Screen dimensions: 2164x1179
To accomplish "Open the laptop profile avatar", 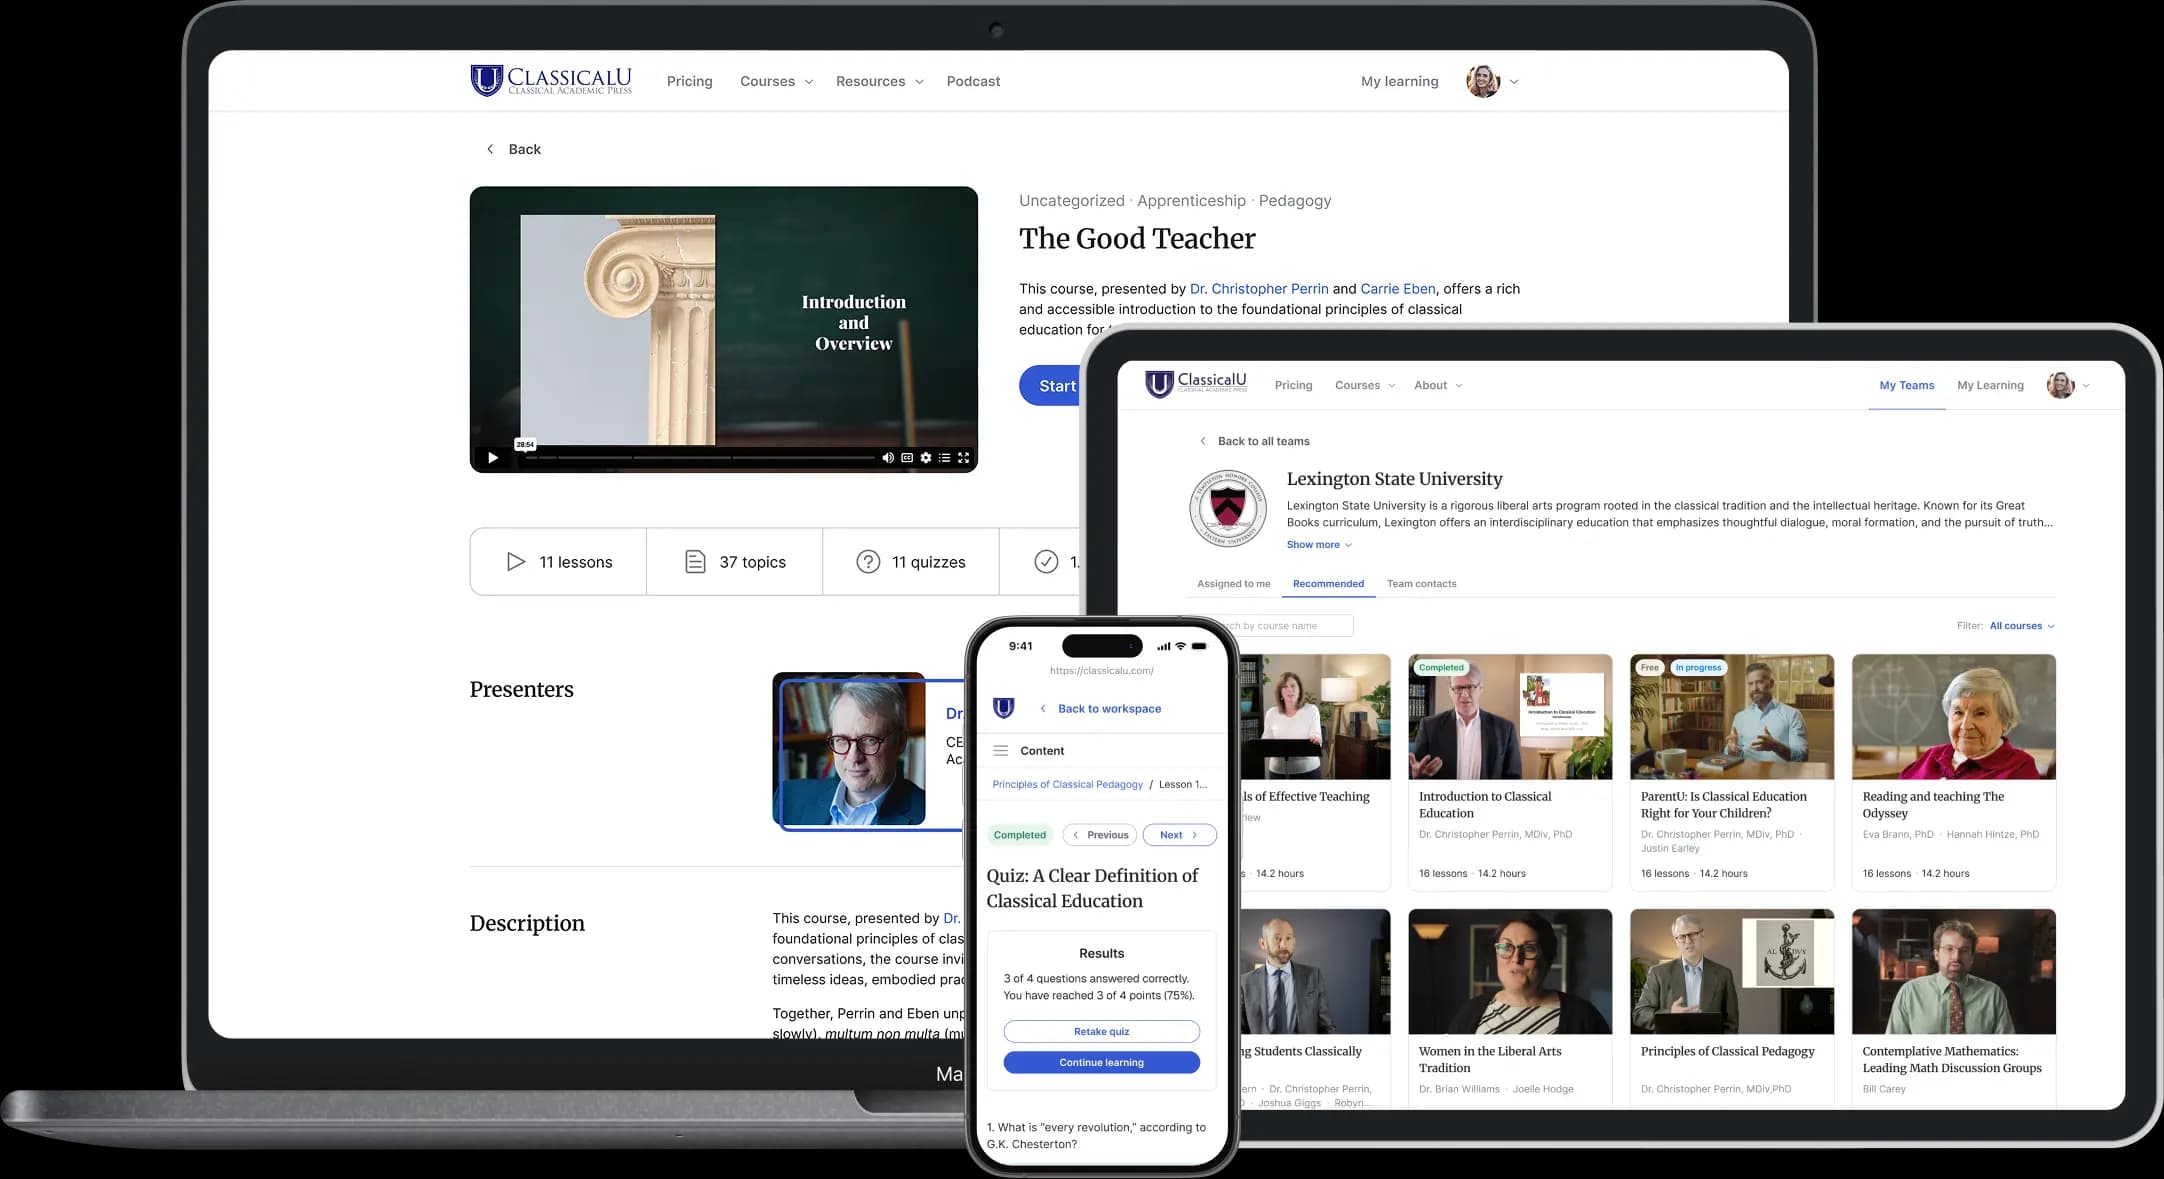I will [1483, 81].
